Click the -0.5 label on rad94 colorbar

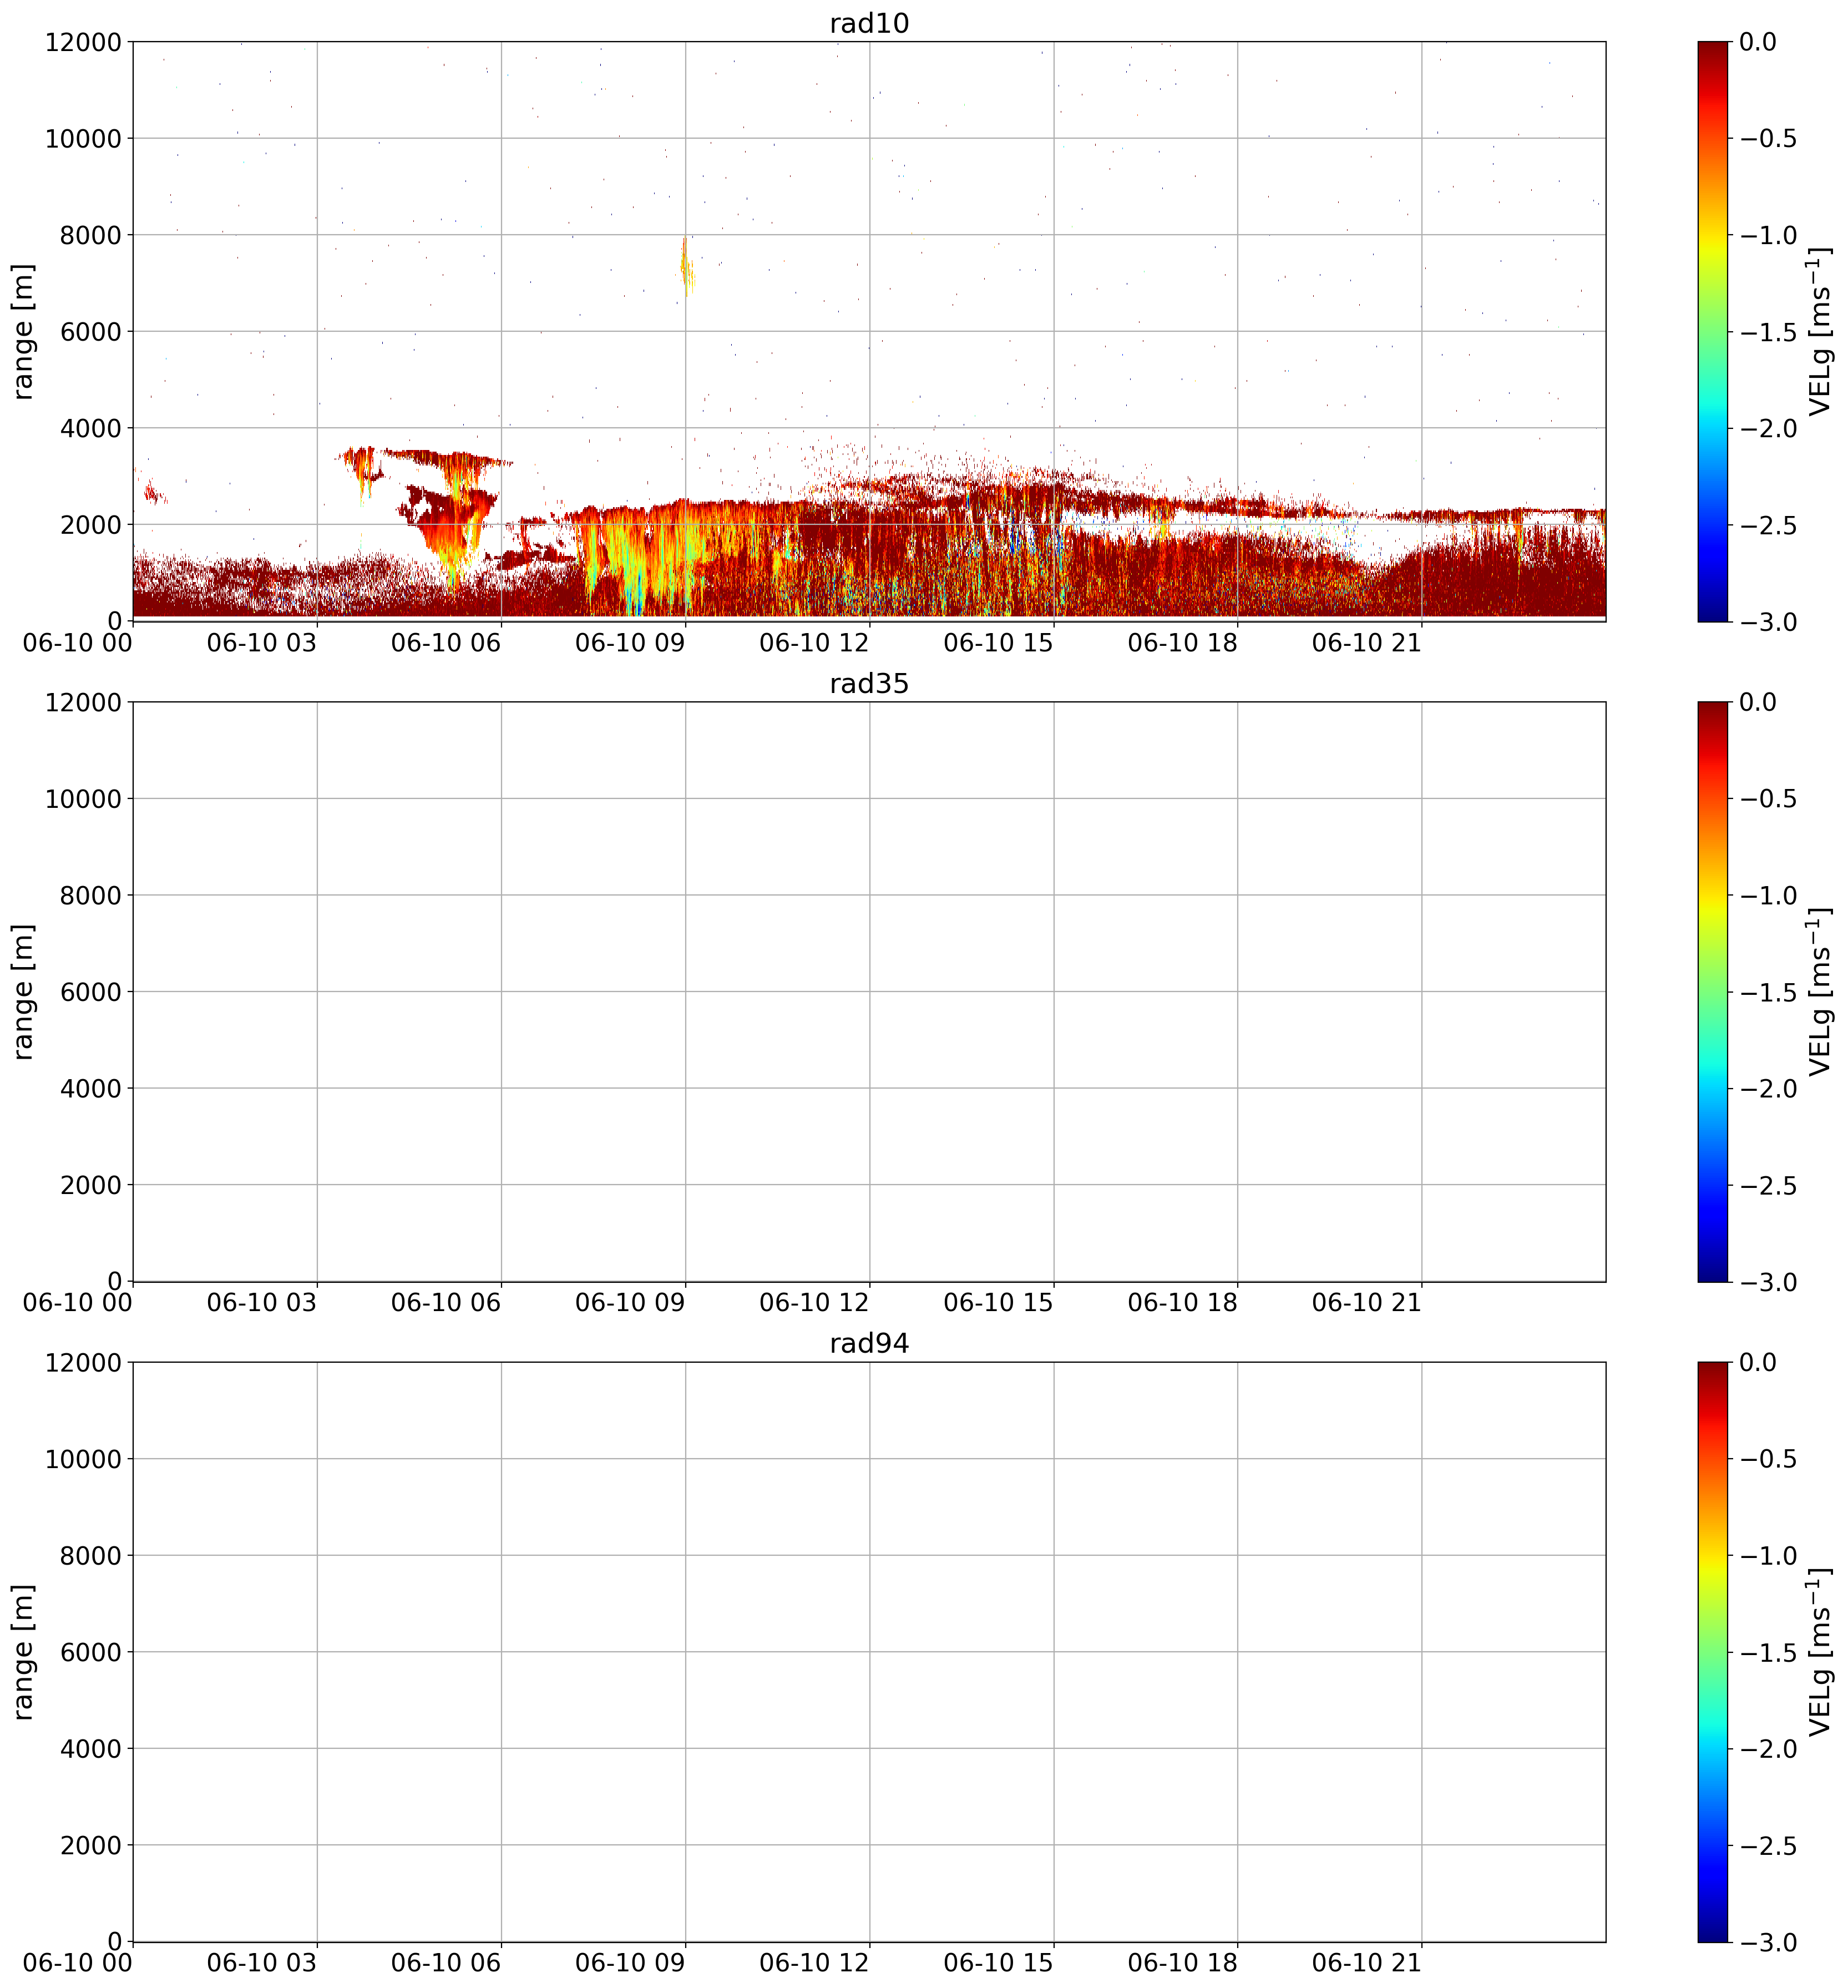(1767, 1459)
